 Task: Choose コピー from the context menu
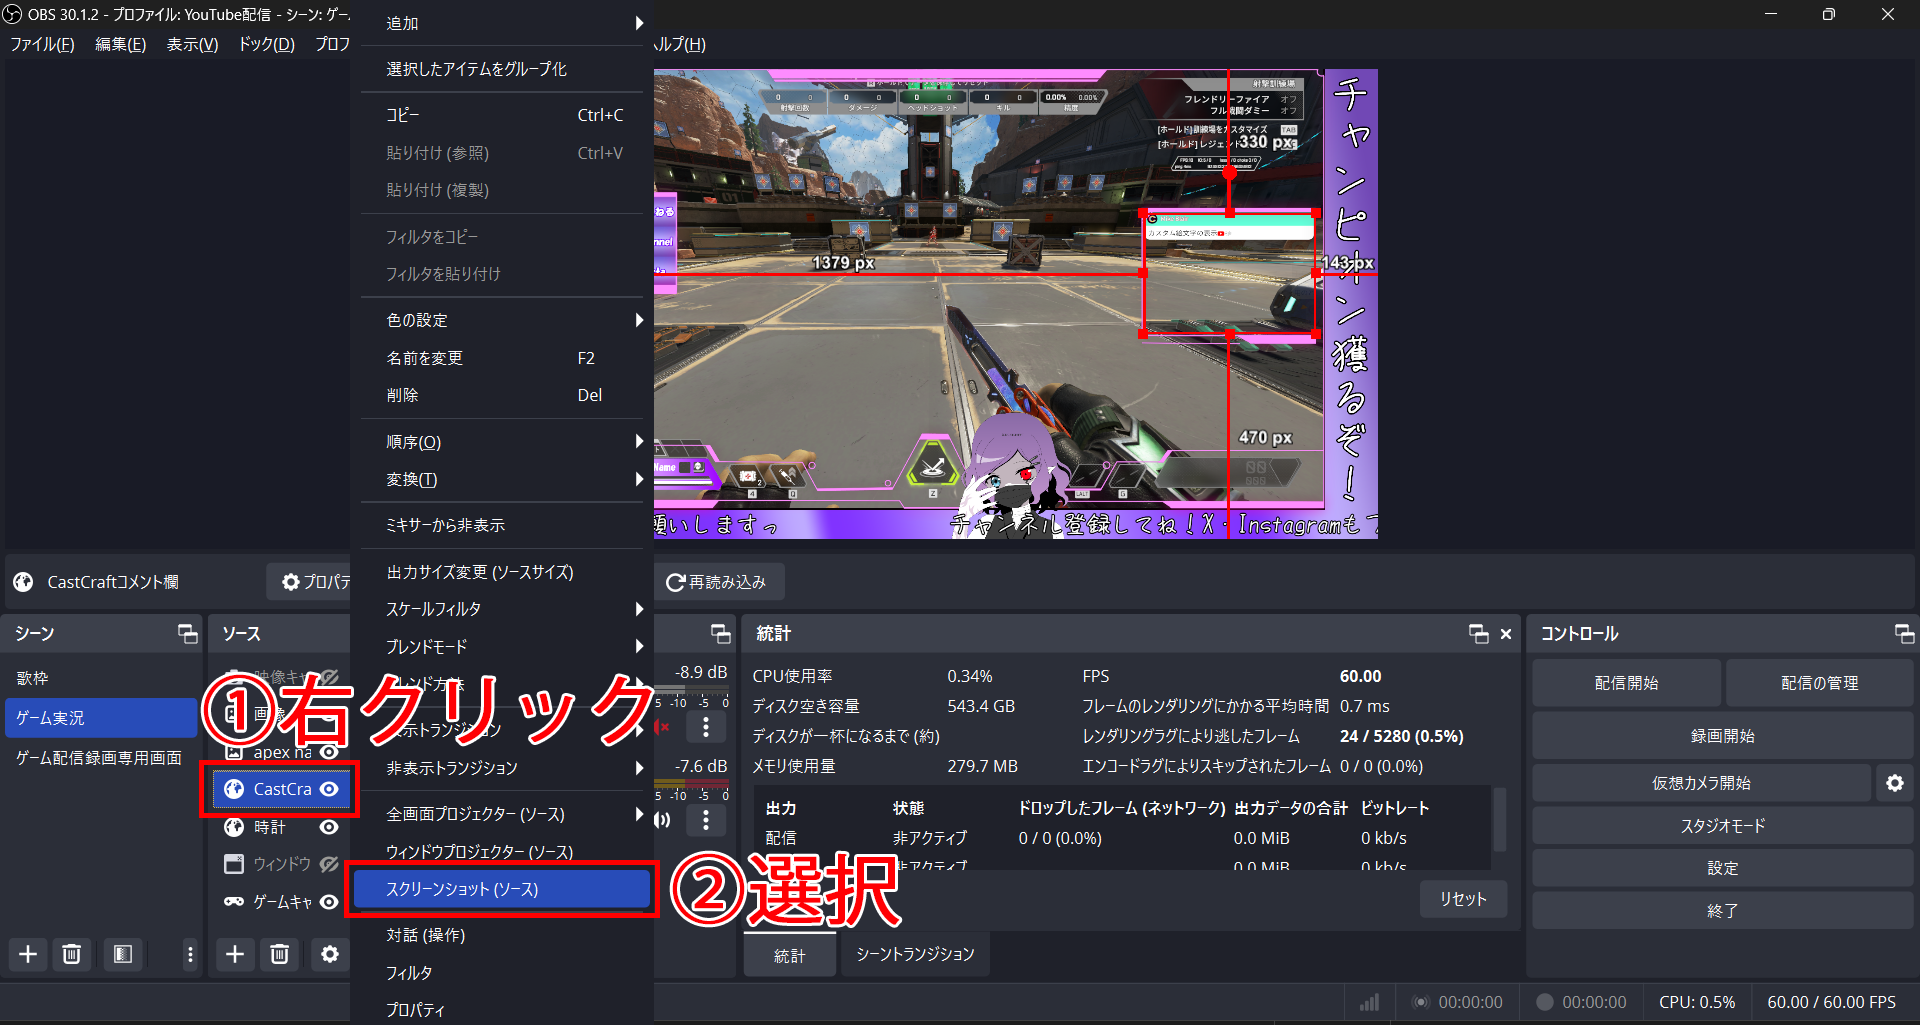coord(502,115)
